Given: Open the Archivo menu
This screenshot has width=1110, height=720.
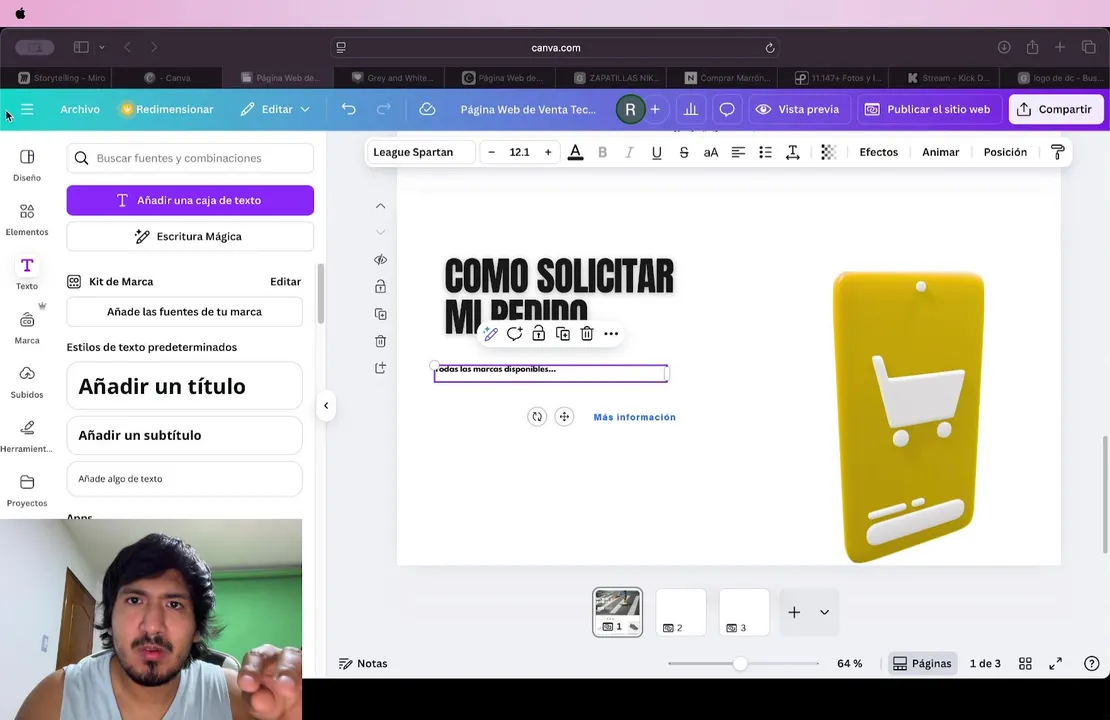Looking at the screenshot, I should pos(80,109).
